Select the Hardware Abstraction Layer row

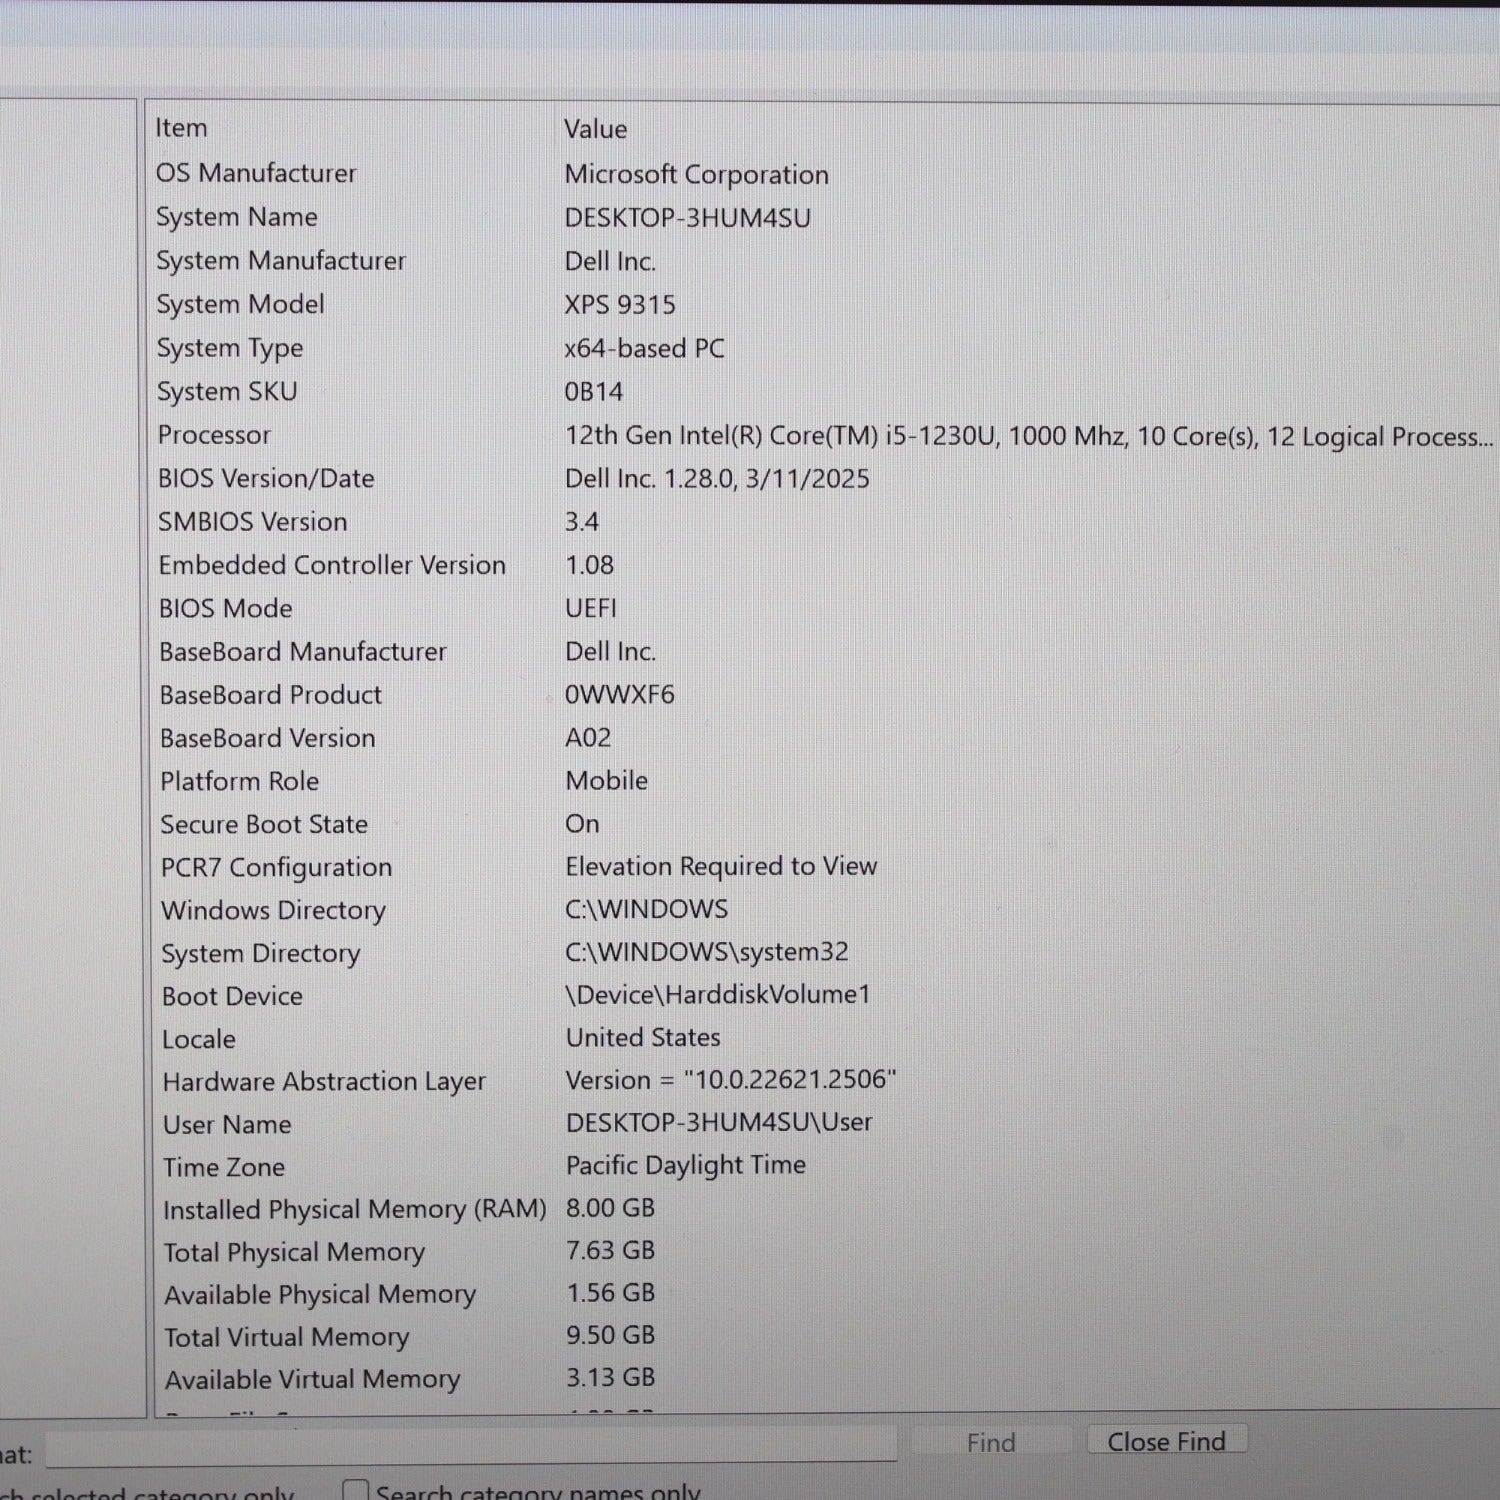point(825,1081)
